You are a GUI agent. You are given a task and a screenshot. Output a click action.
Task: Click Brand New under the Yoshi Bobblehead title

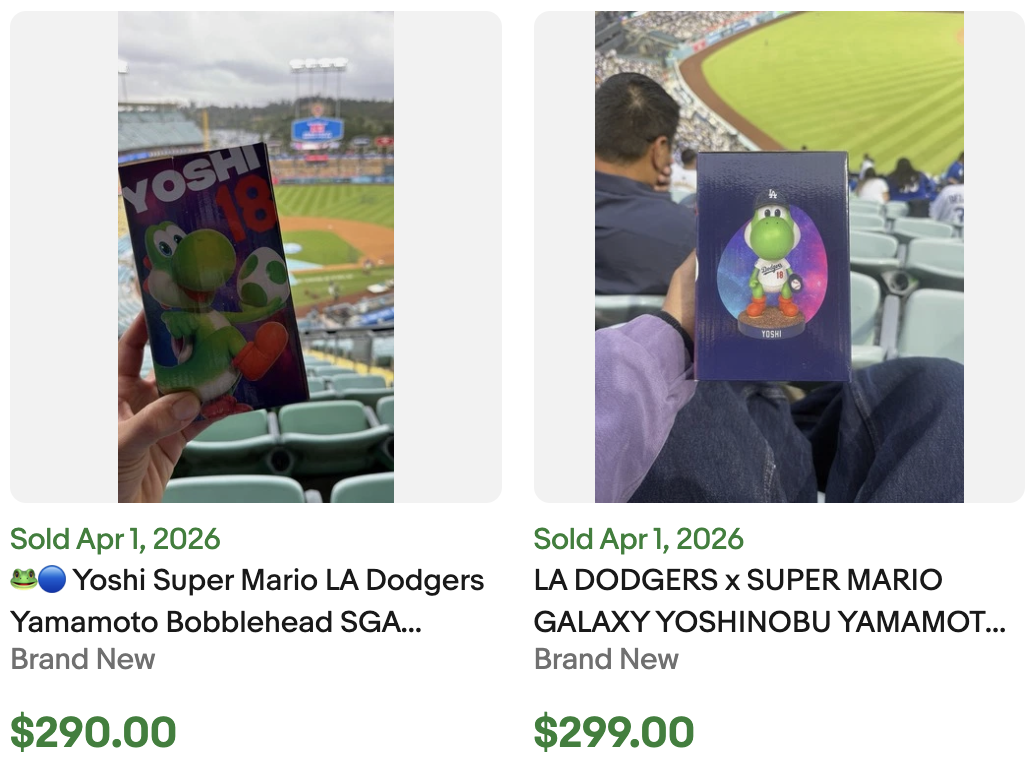82,659
